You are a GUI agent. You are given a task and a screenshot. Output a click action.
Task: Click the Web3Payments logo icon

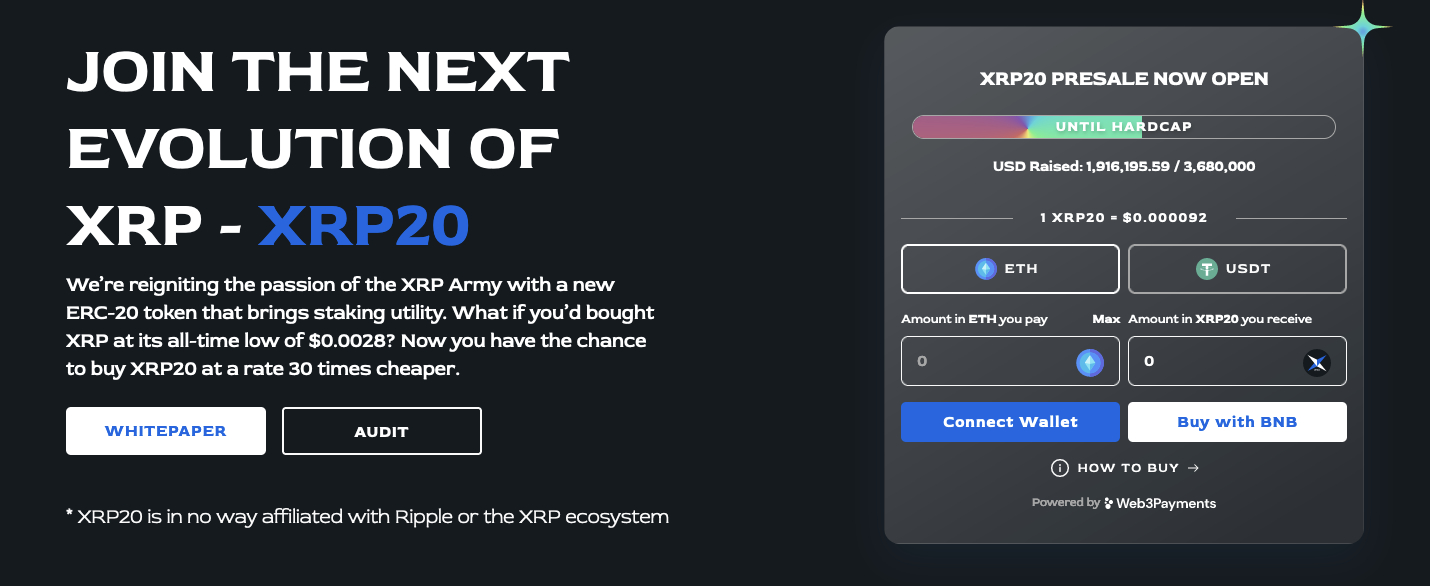tap(1110, 503)
